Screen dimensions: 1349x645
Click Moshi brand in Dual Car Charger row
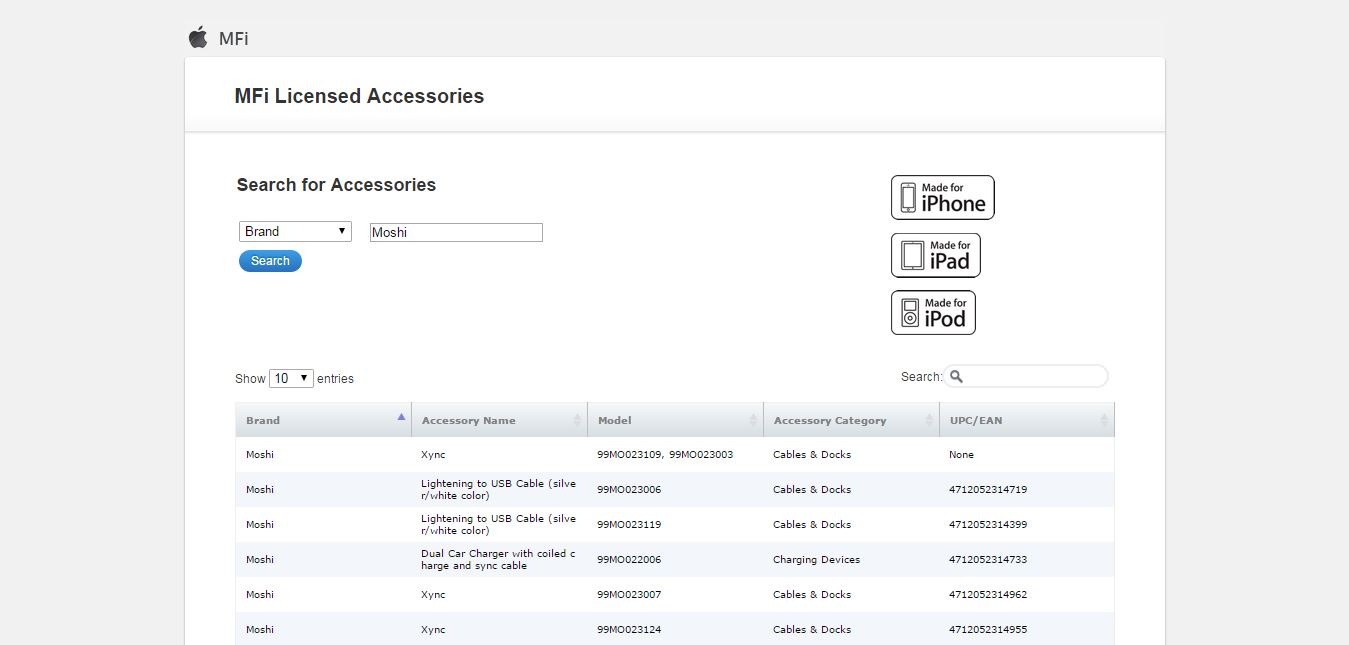click(260, 560)
